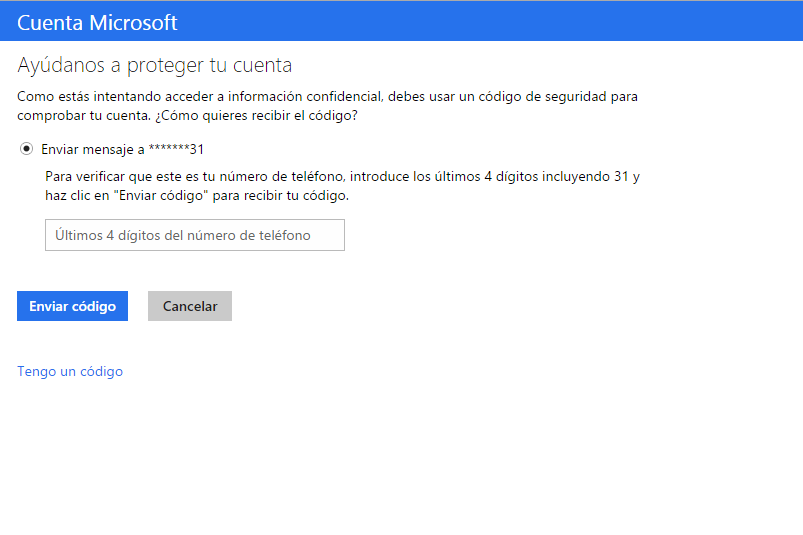Viewport: 803px width, 535px height.
Task: Click the 'Cuenta Microsoft' header title
Action: coord(97,23)
